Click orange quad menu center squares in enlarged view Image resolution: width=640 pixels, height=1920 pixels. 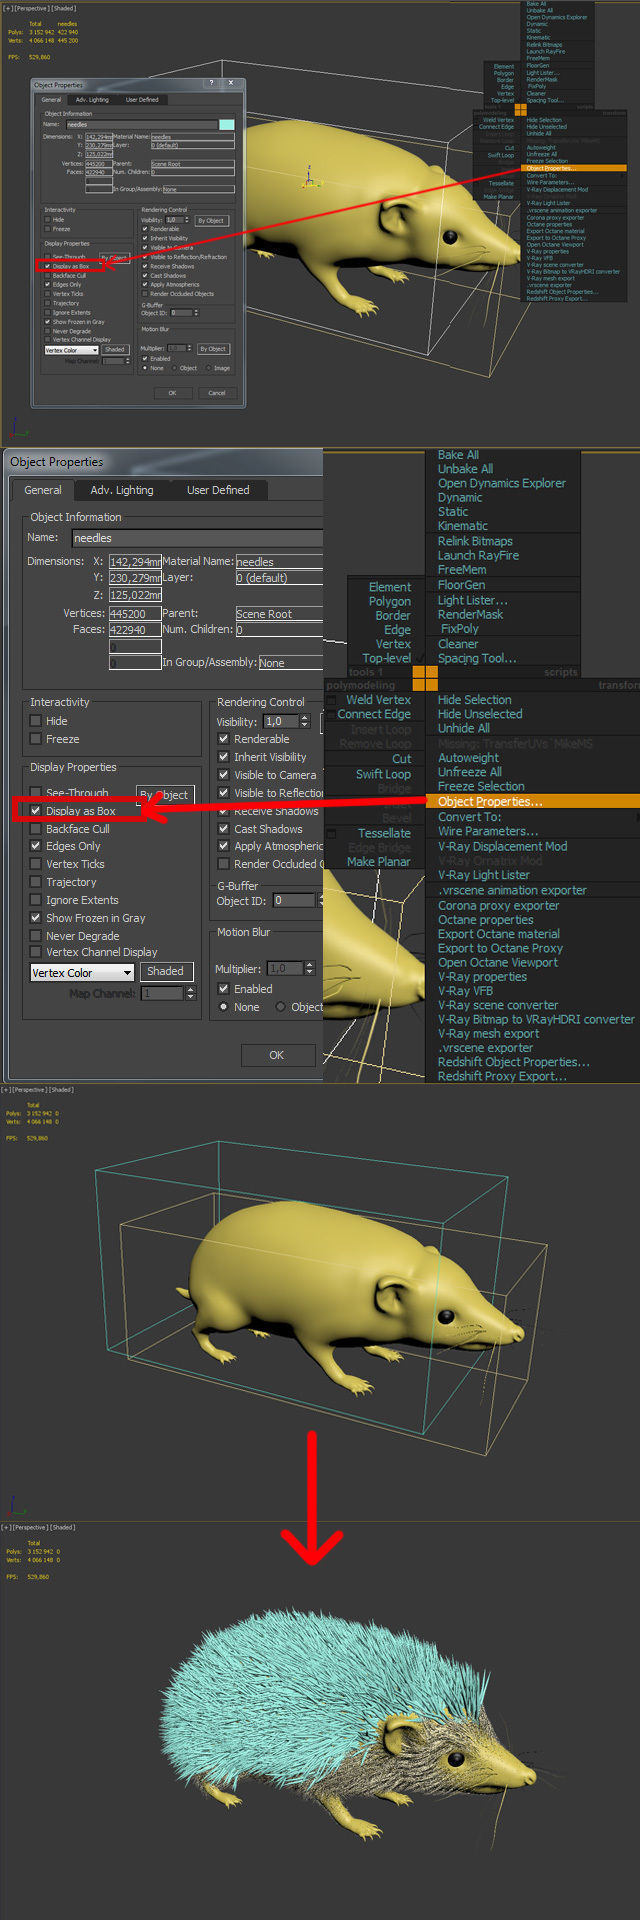click(425, 678)
